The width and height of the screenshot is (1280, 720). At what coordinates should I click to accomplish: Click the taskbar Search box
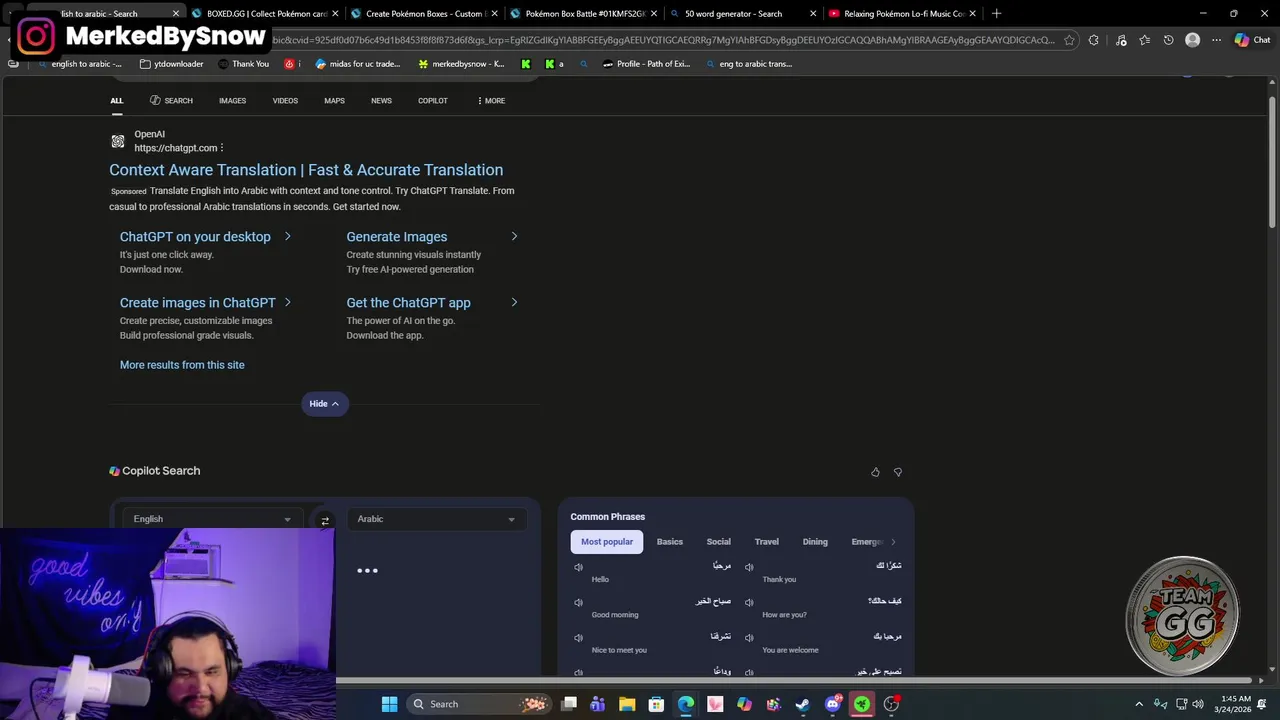click(479, 704)
